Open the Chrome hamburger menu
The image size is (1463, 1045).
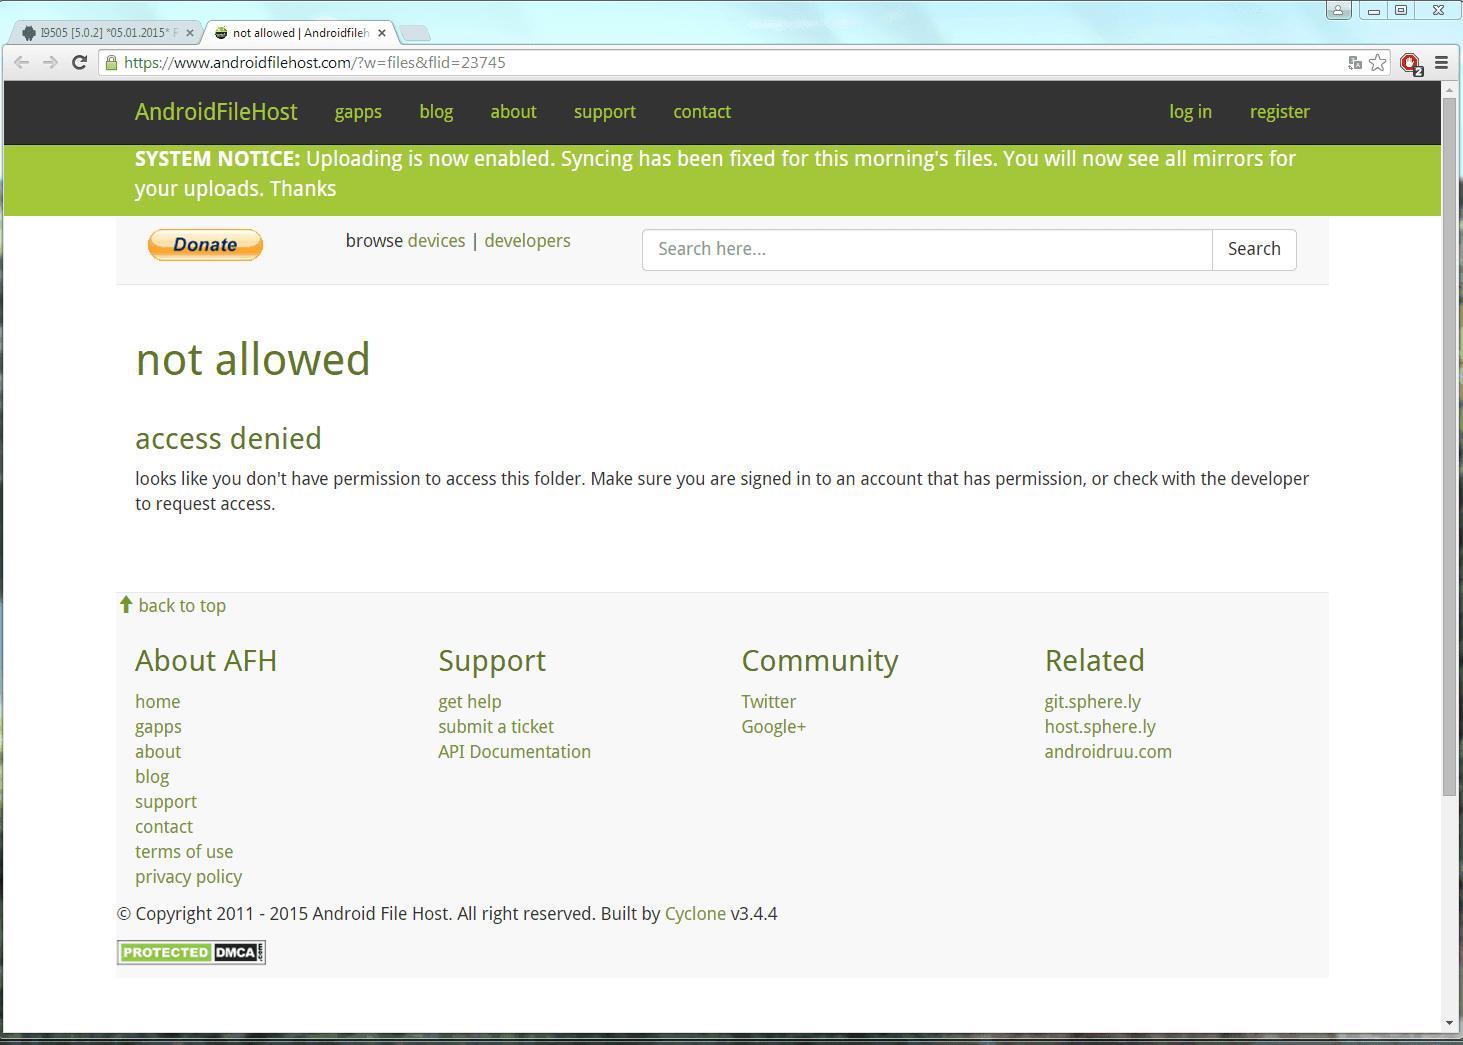[x=1441, y=62]
